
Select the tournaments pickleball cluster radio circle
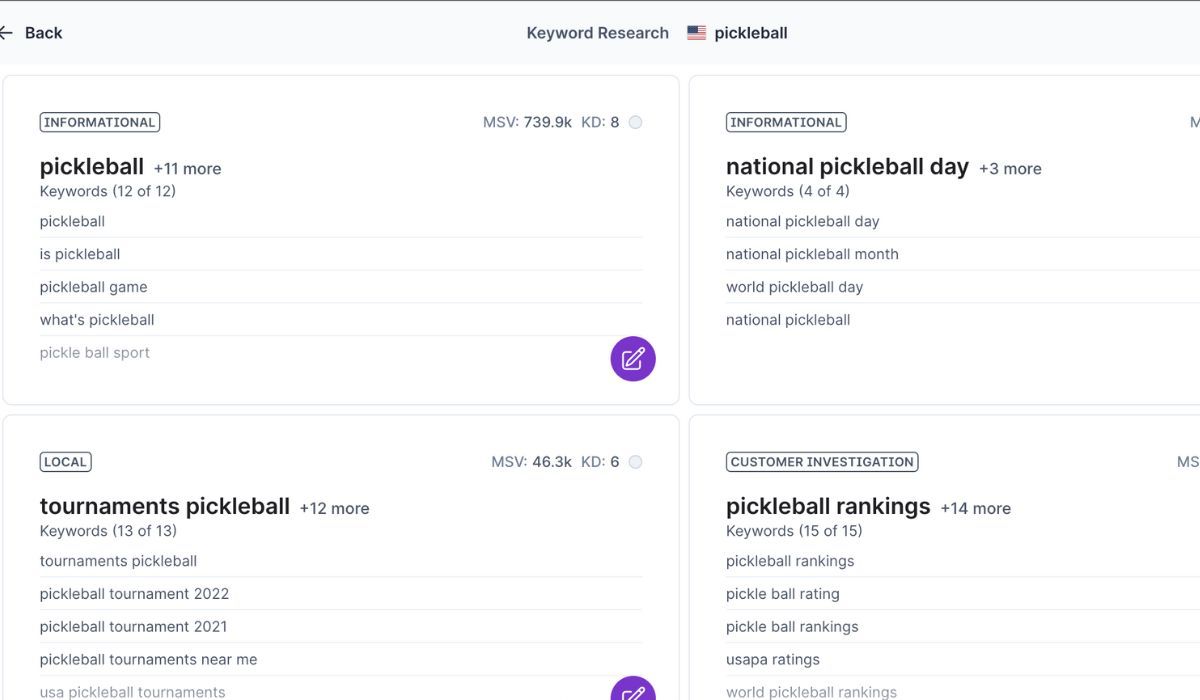(635, 462)
